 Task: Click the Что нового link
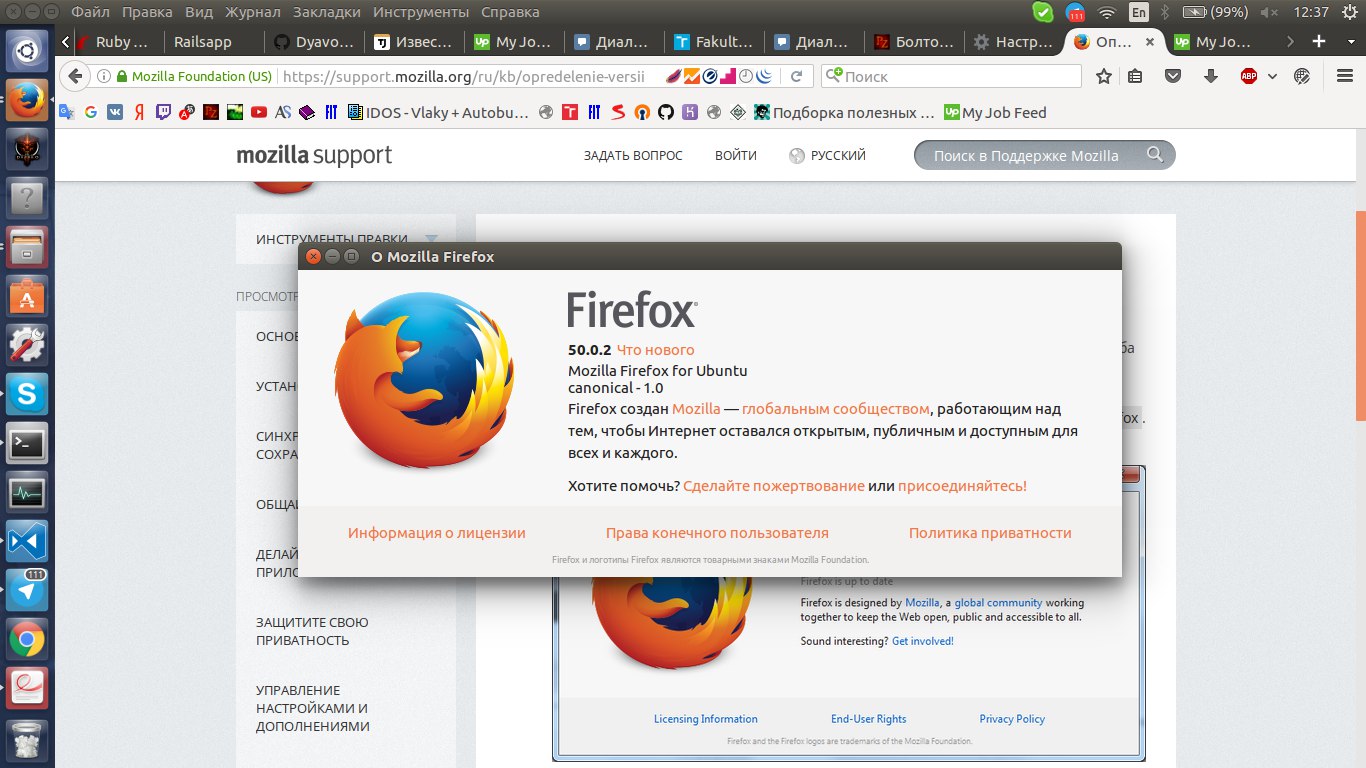tap(655, 350)
